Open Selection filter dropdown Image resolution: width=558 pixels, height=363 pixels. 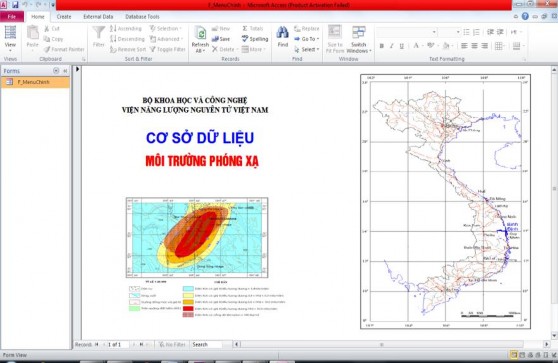click(165, 28)
